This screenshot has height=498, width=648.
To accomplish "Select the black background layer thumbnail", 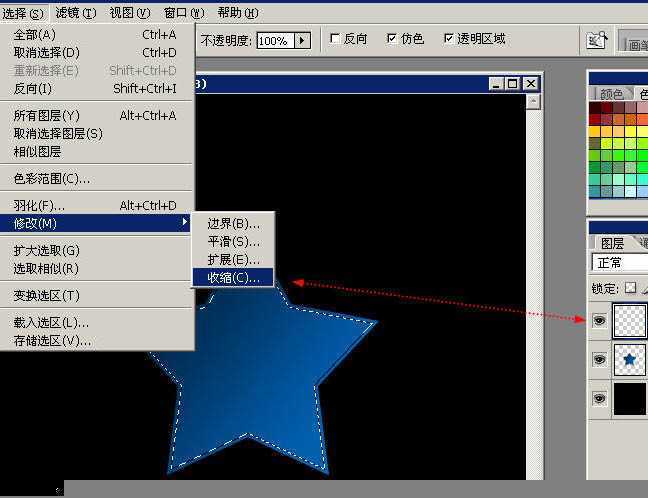I will click(629, 398).
